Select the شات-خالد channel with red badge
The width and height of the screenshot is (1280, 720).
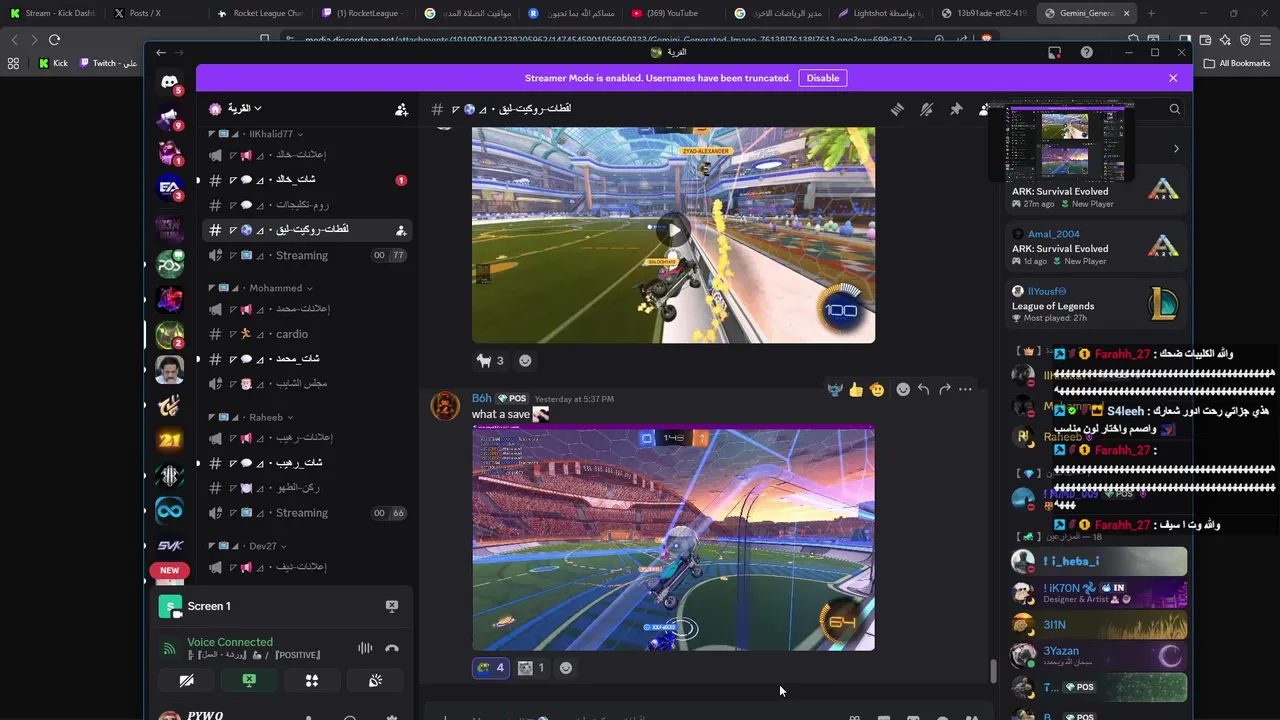click(x=307, y=180)
